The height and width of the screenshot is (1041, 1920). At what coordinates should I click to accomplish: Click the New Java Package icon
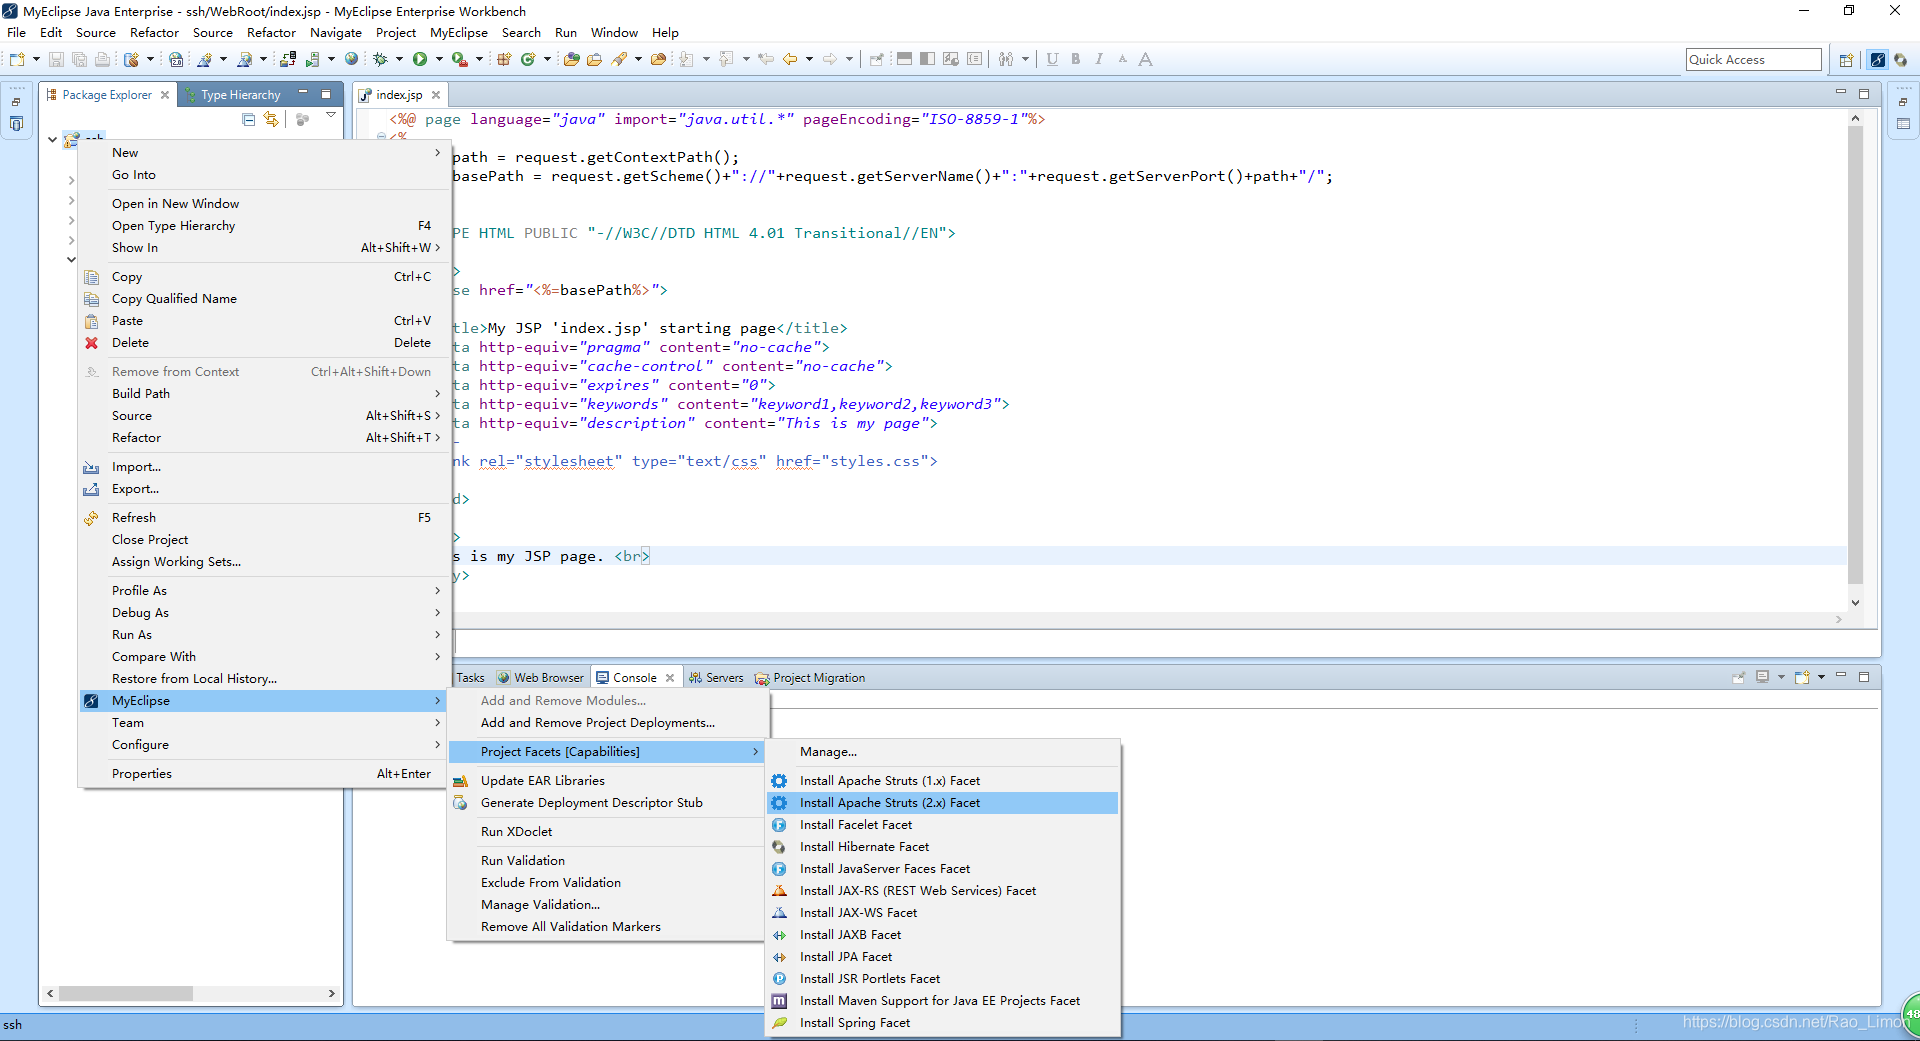point(504,59)
